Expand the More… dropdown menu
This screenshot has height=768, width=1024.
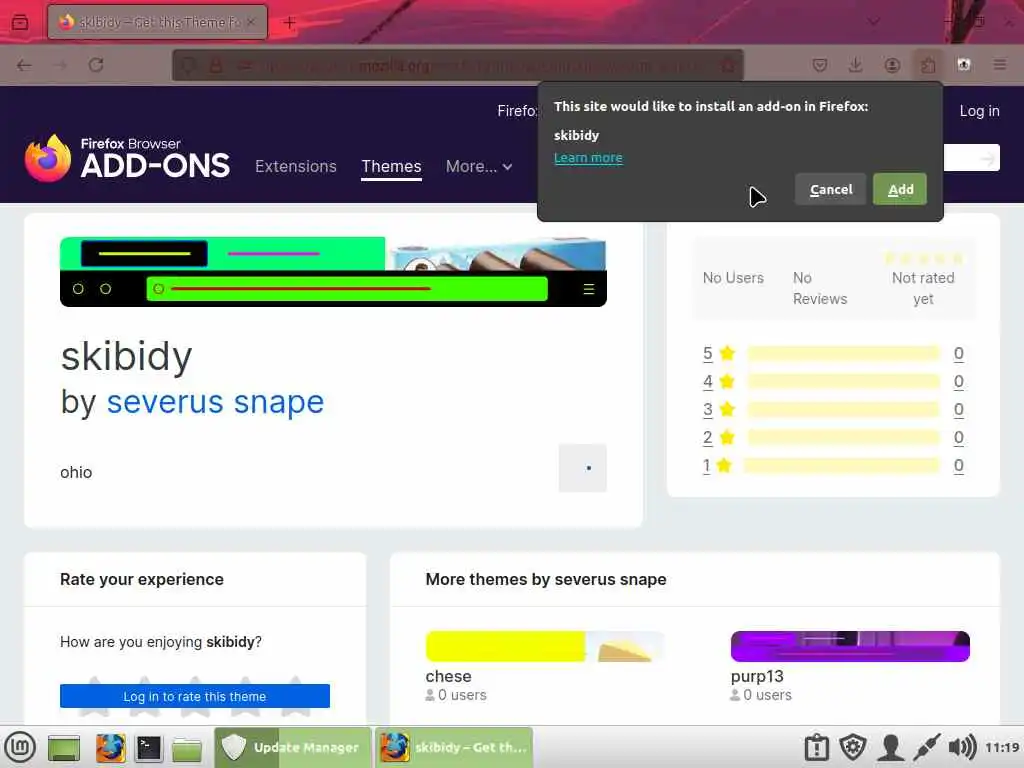point(479,167)
